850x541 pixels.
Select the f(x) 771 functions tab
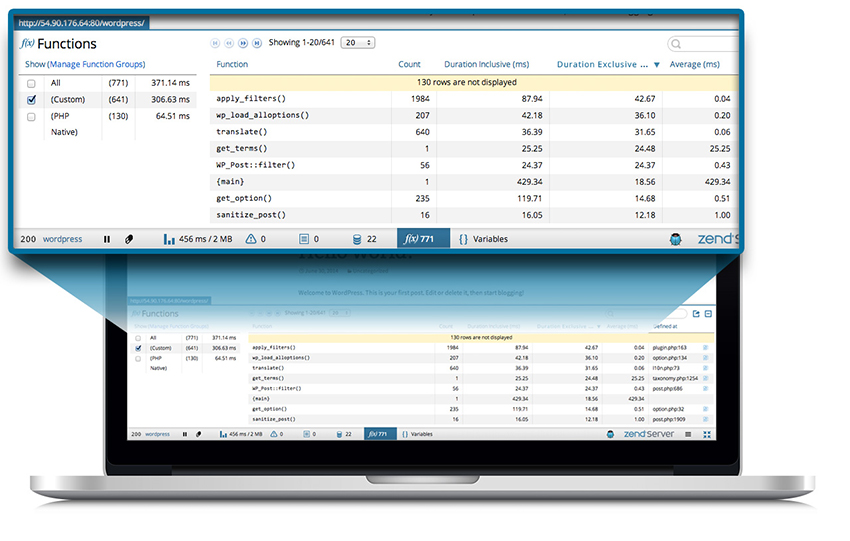417,240
